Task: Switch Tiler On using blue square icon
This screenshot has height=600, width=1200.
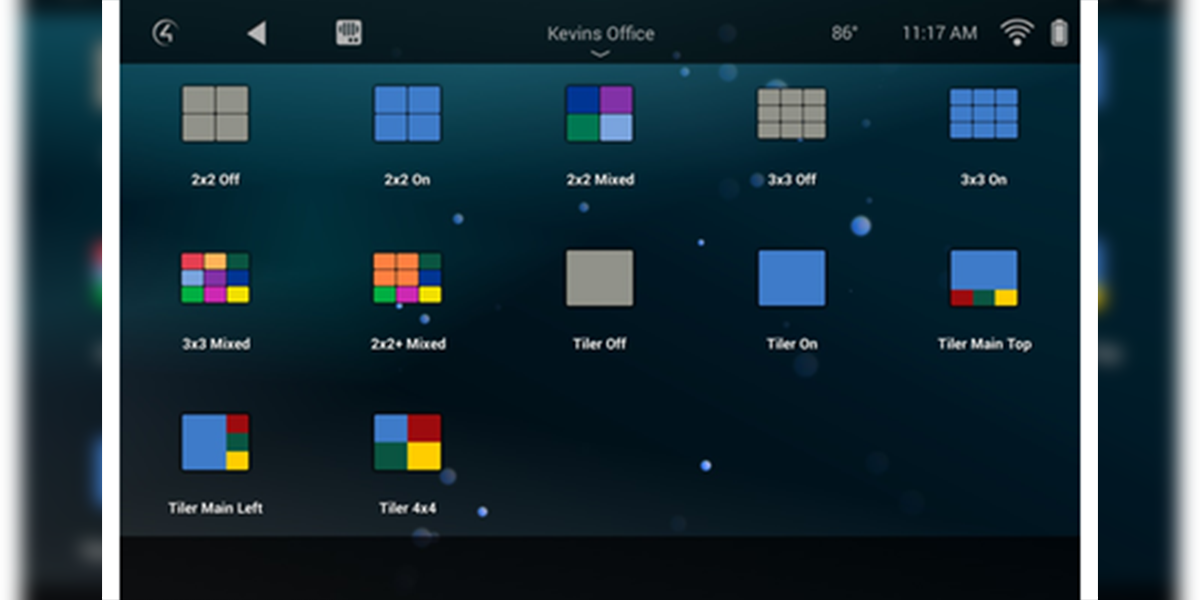Action: click(x=792, y=278)
